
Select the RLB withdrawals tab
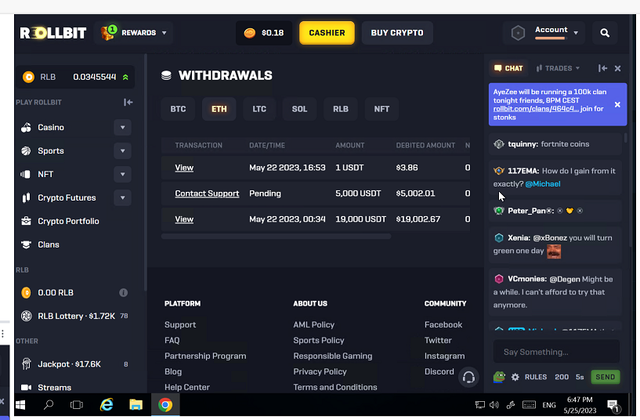340,109
